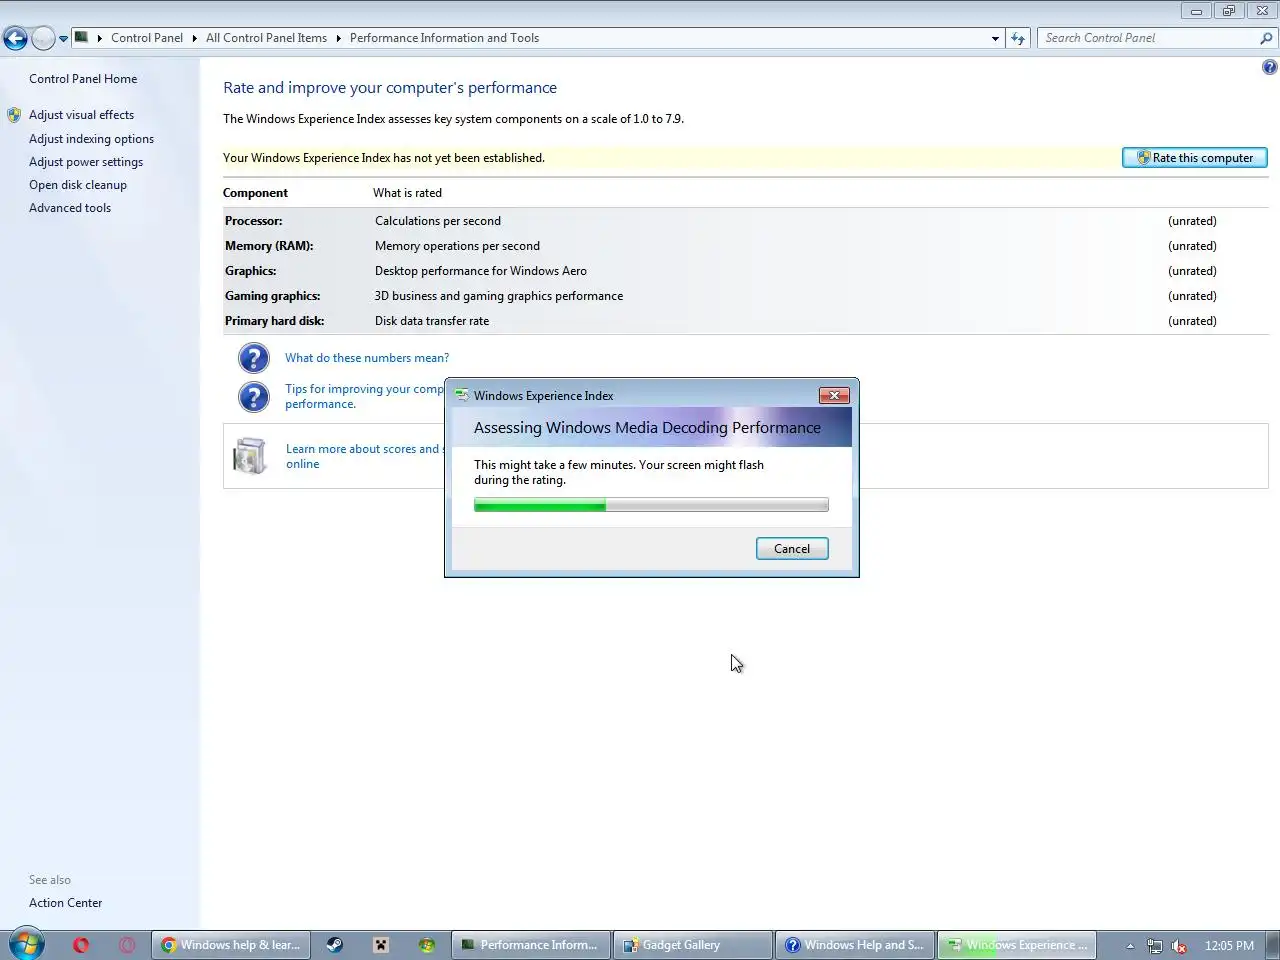Select the Gaming graphics row label
The height and width of the screenshot is (960, 1280).
coord(272,296)
